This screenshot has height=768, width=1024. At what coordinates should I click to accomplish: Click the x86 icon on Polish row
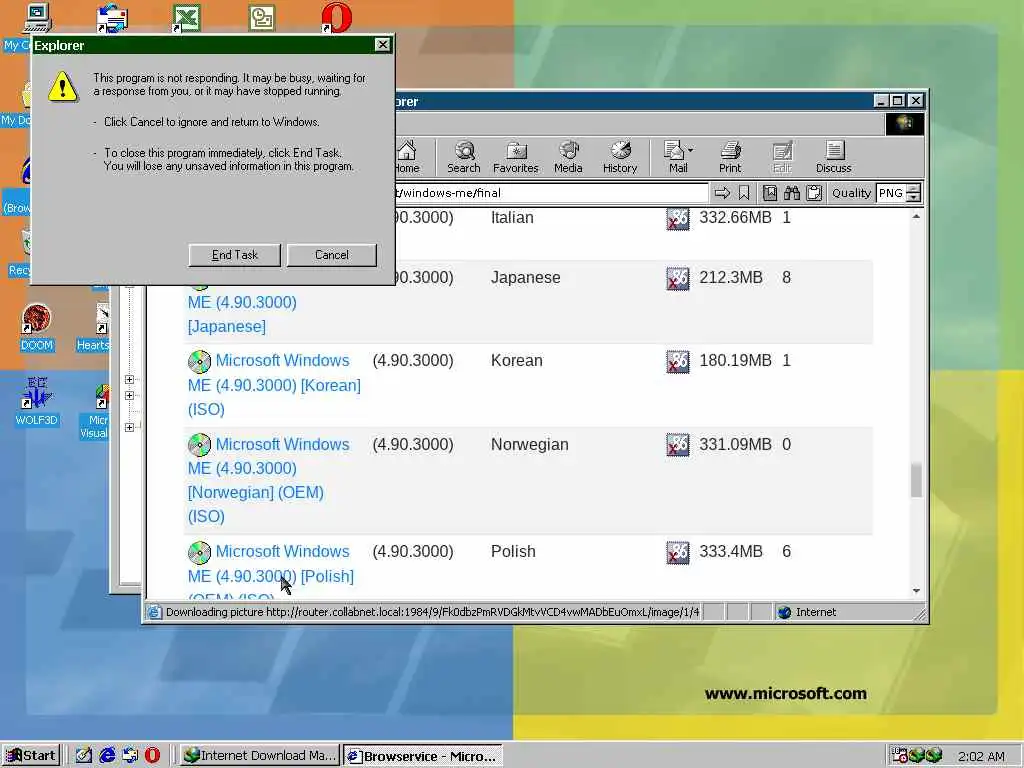pos(678,552)
